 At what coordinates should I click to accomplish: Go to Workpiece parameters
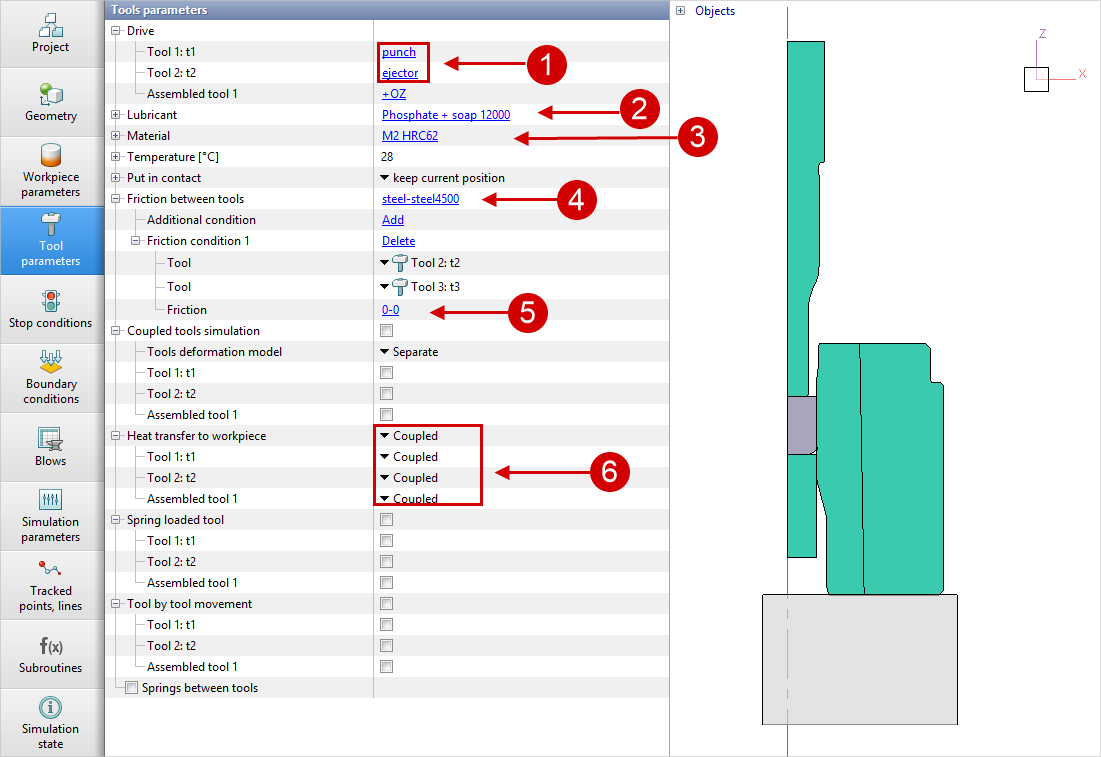(51, 170)
